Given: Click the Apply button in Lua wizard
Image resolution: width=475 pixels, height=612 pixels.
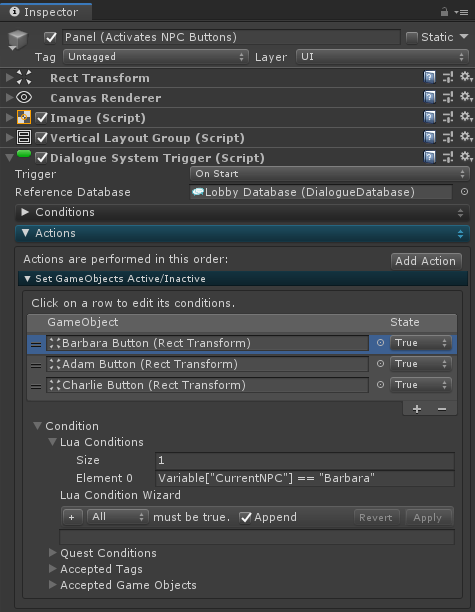Looking at the screenshot, I should pos(427,518).
